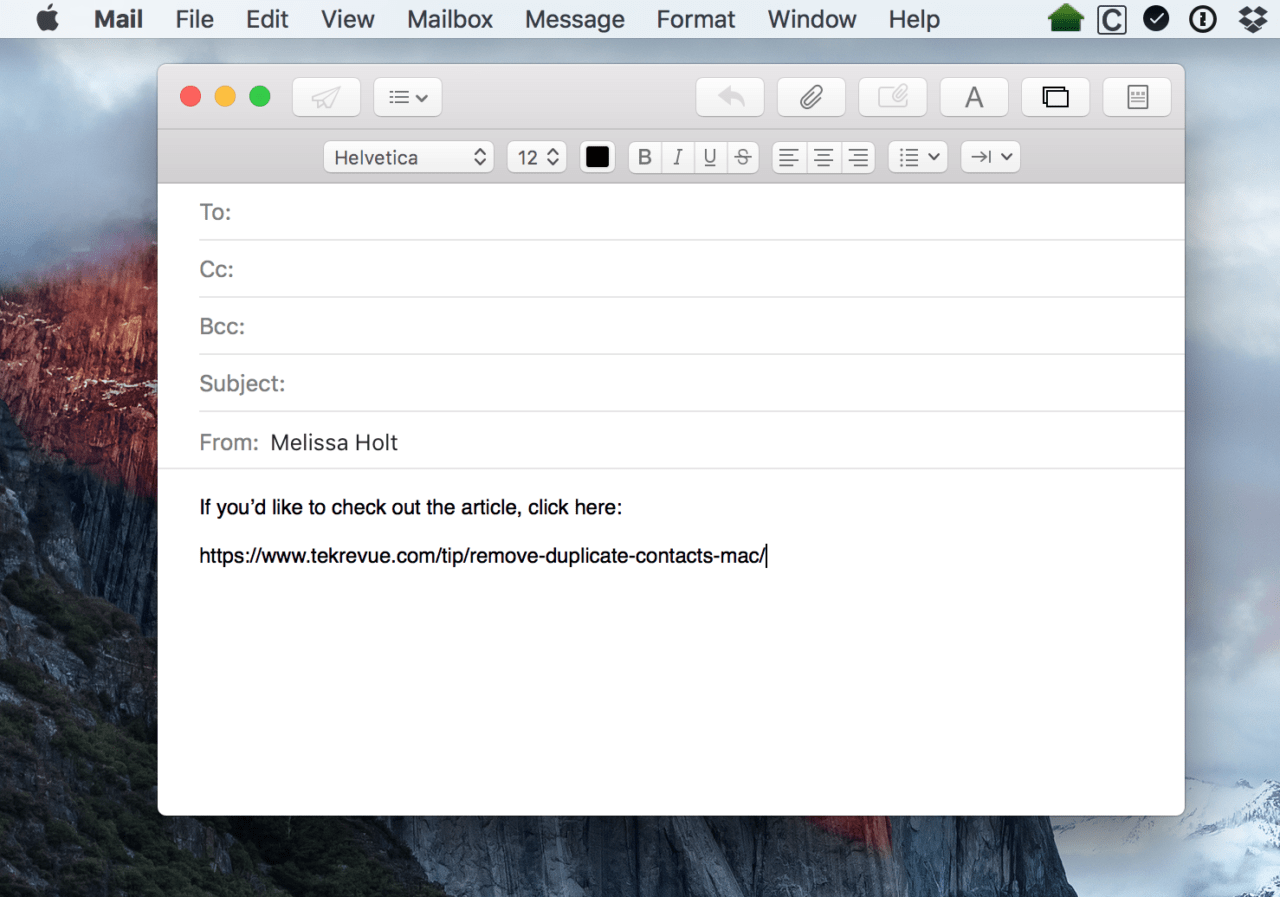
Task: Open the header fields list dropdown
Action: 408,97
